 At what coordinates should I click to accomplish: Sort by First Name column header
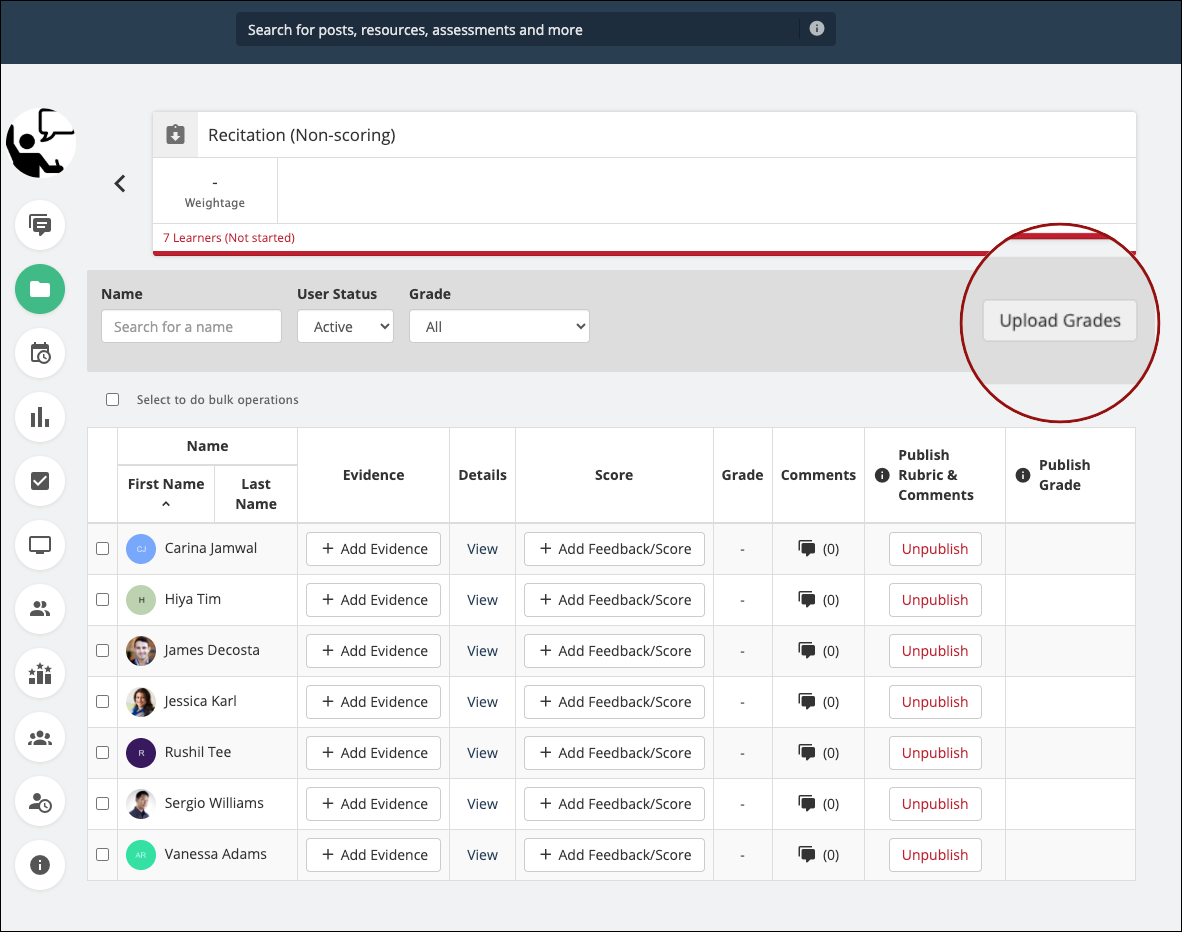[x=166, y=485]
